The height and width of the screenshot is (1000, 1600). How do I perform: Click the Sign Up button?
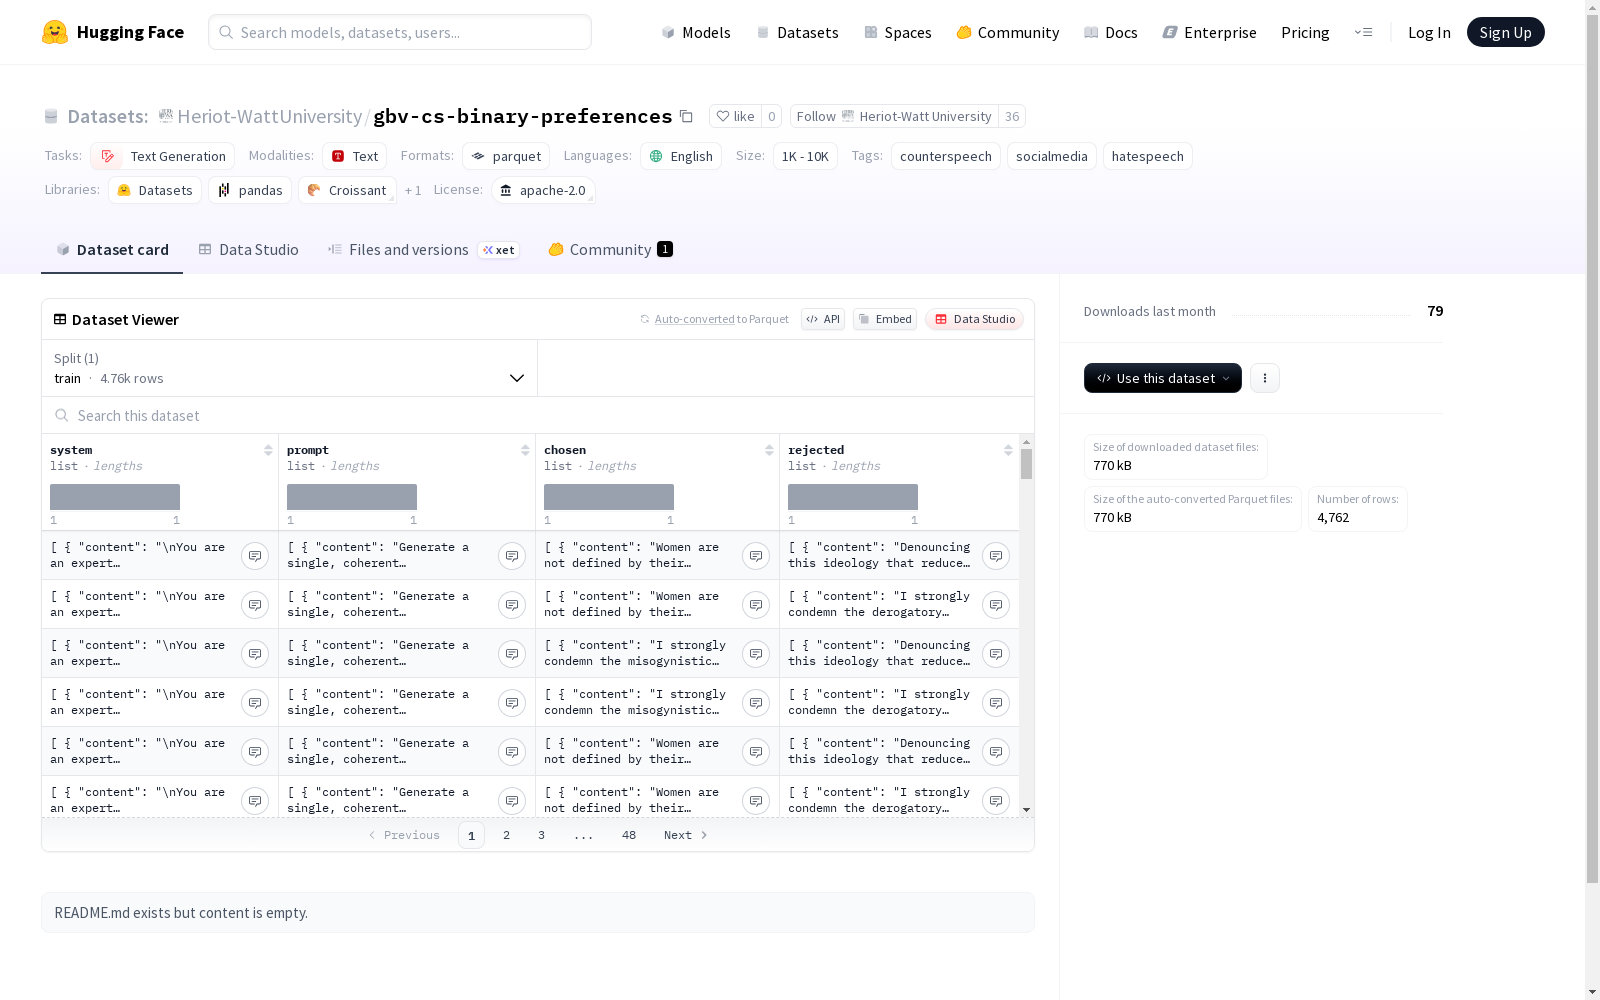1506,32
